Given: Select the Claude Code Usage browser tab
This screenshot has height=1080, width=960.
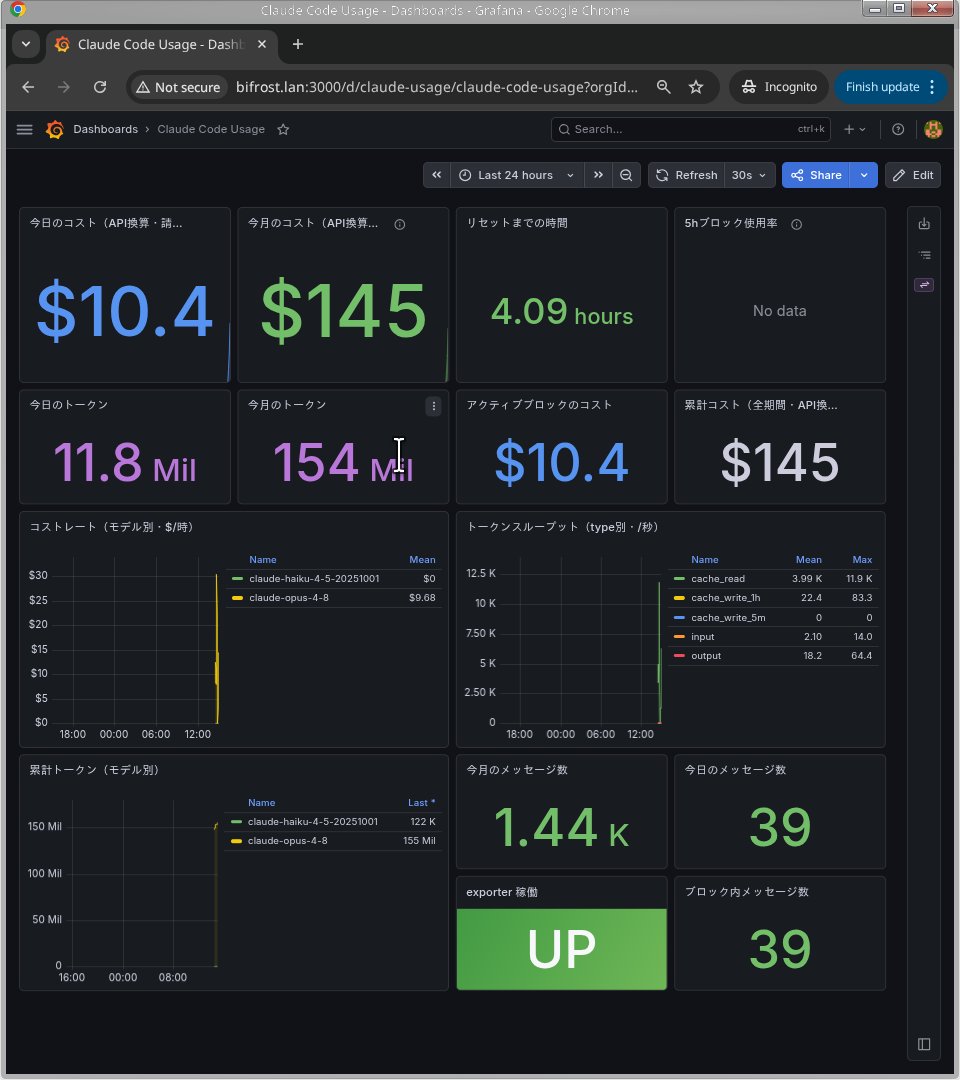Looking at the screenshot, I should click(161, 44).
